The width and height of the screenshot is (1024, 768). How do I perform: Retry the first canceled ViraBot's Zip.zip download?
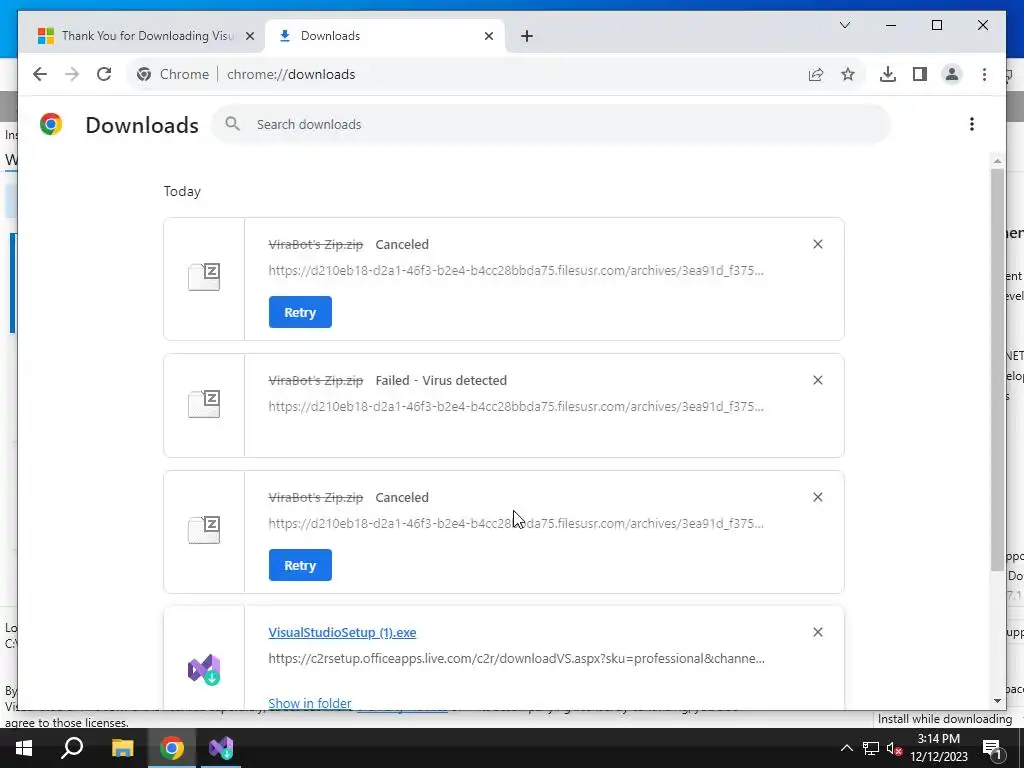pyautogui.click(x=300, y=312)
